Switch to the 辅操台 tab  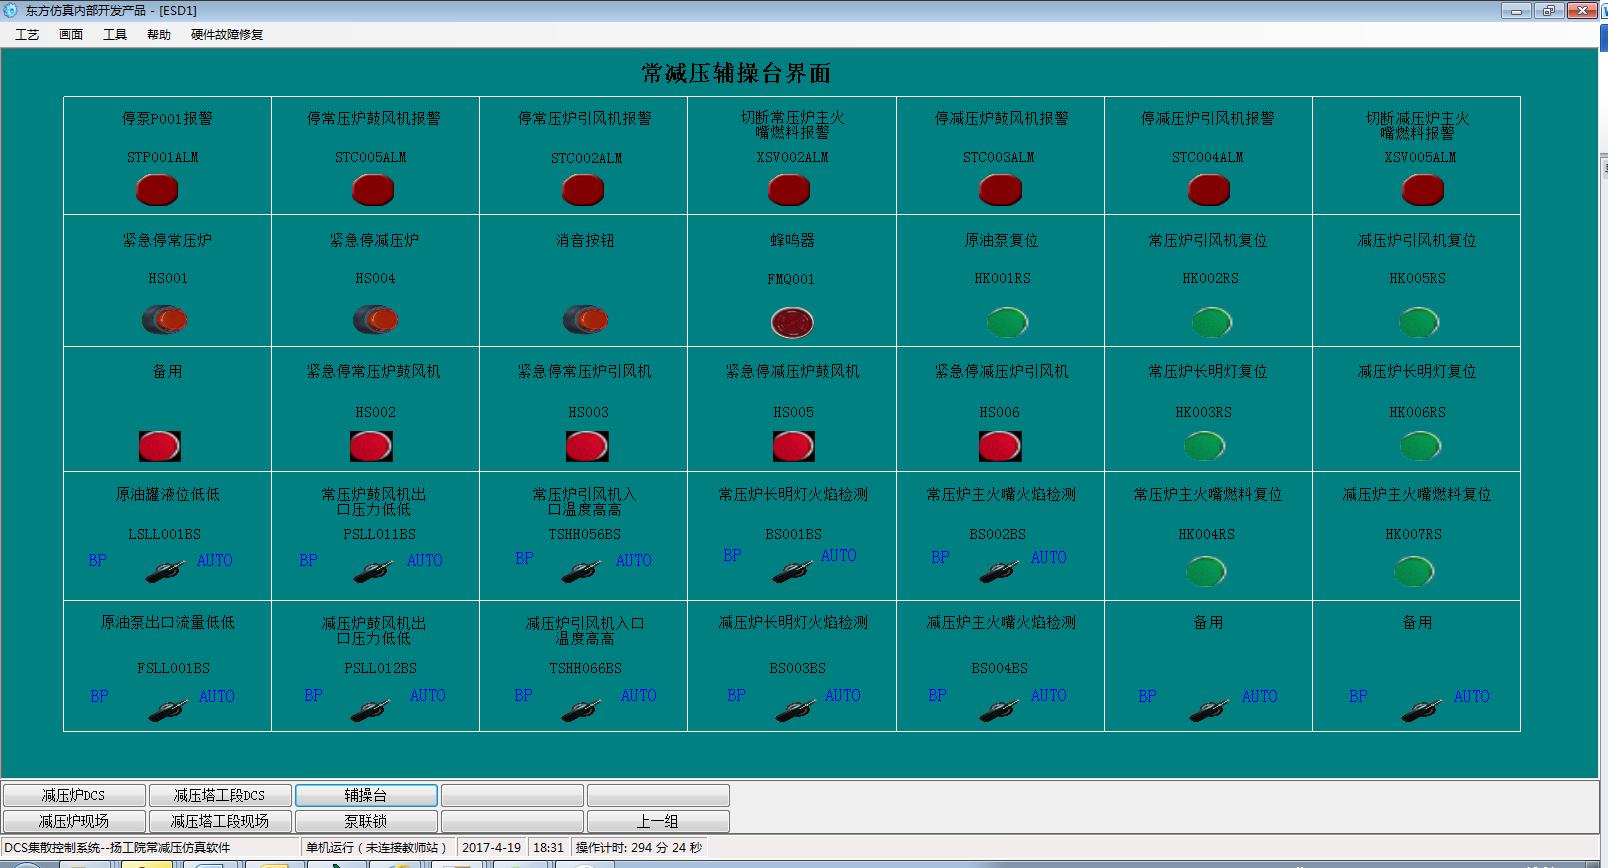[366, 795]
